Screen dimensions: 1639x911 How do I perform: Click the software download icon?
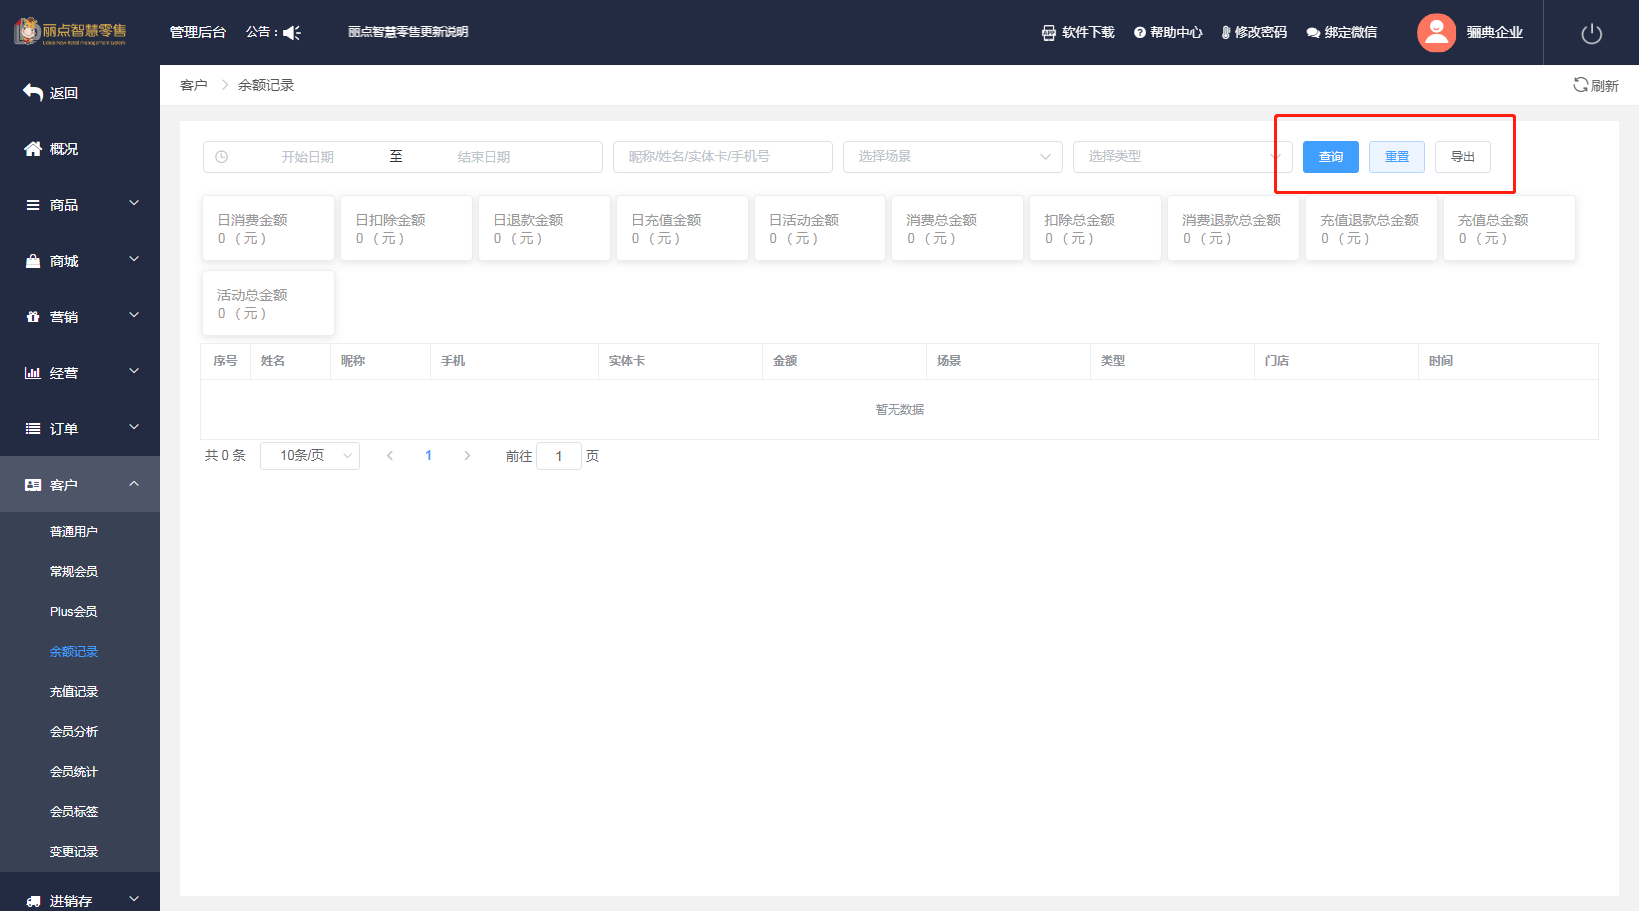point(1048,33)
